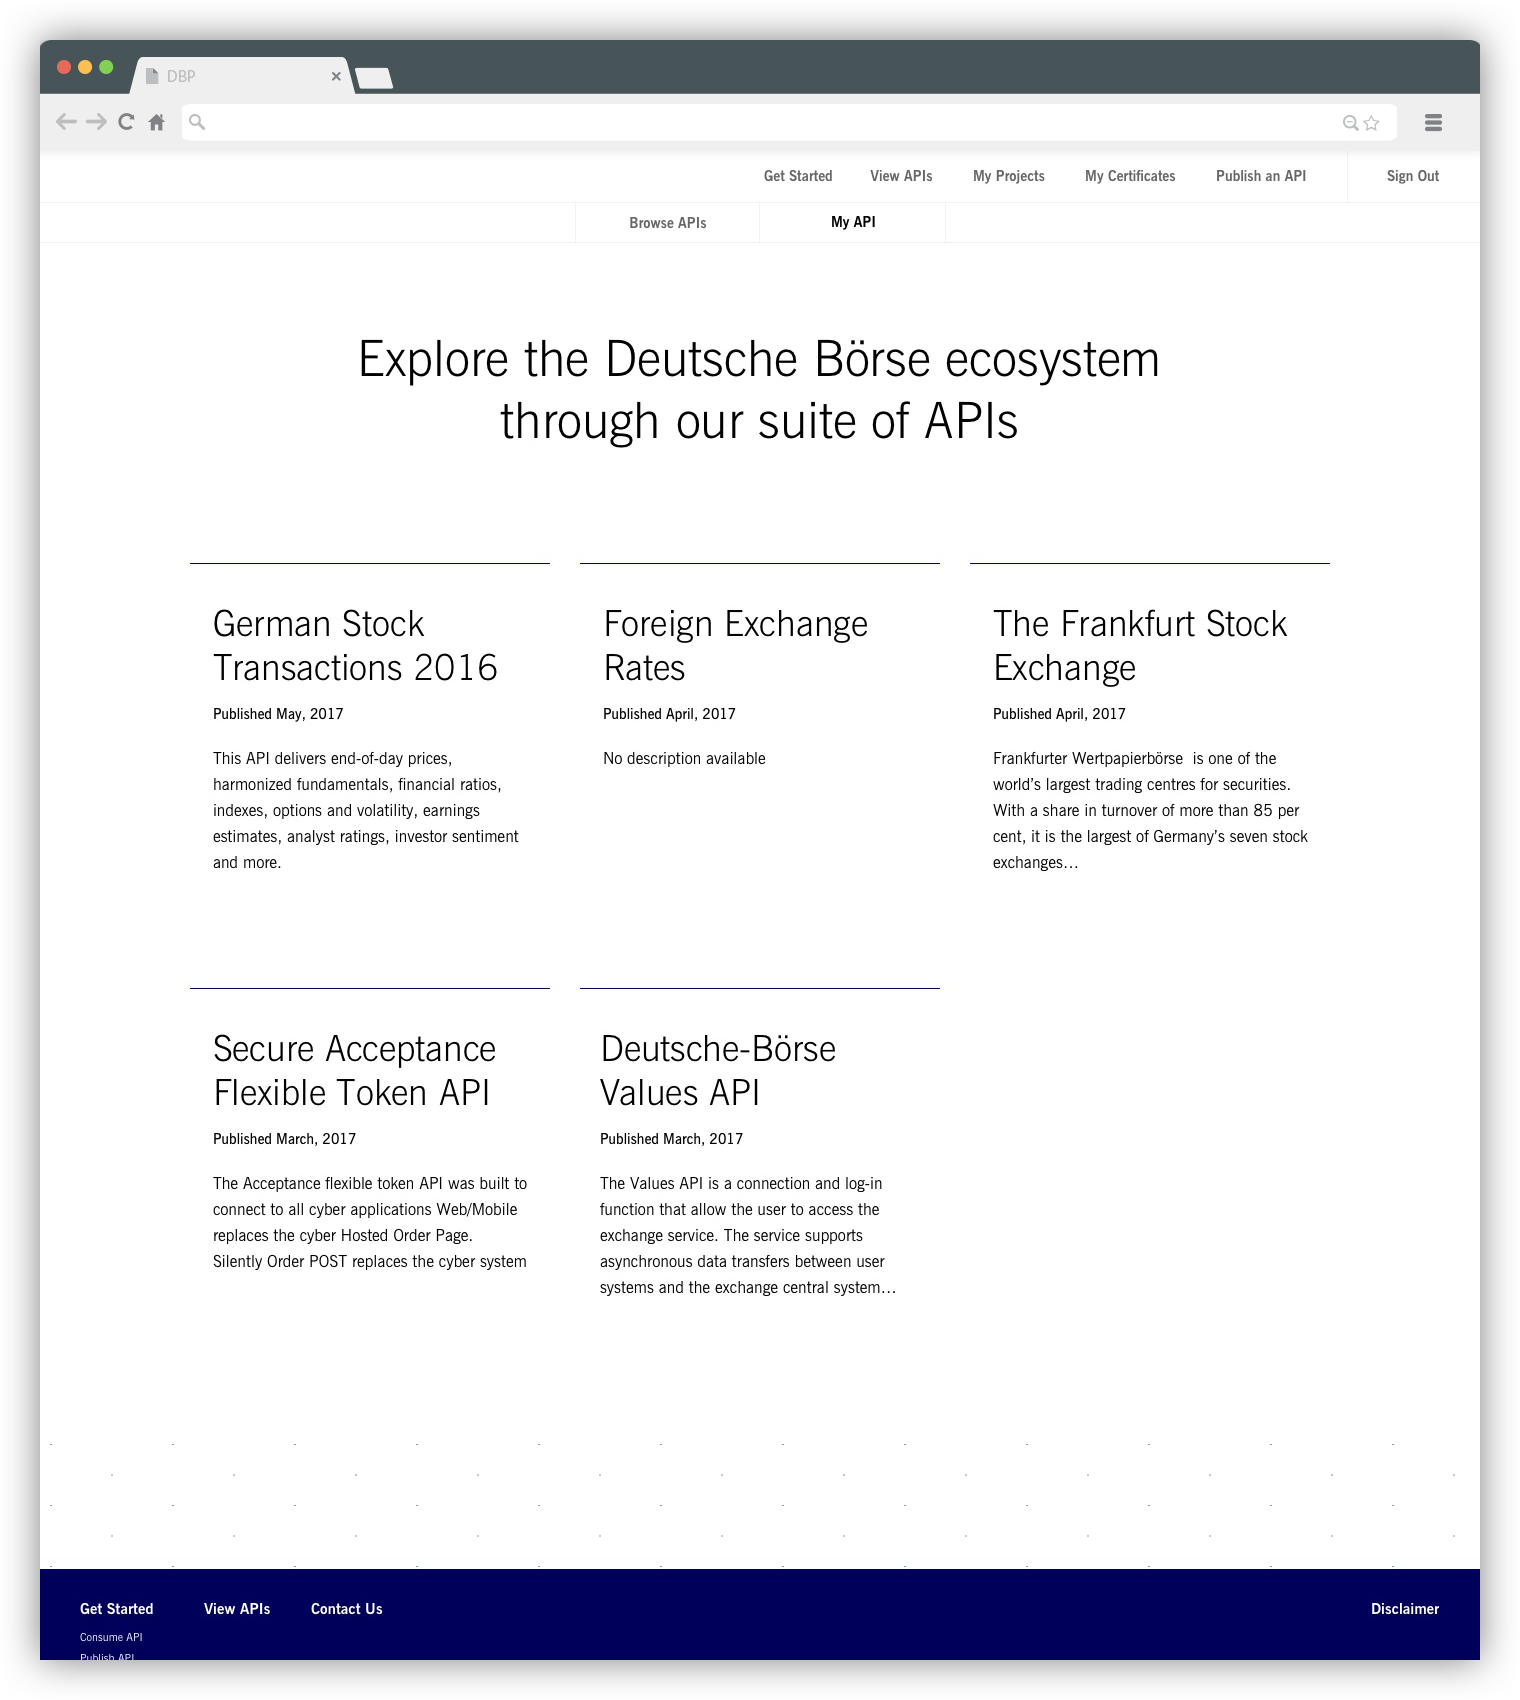Click Contact Us in the footer
Viewport: 1520px width, 1700px height.
click(x=347, y=1609)
